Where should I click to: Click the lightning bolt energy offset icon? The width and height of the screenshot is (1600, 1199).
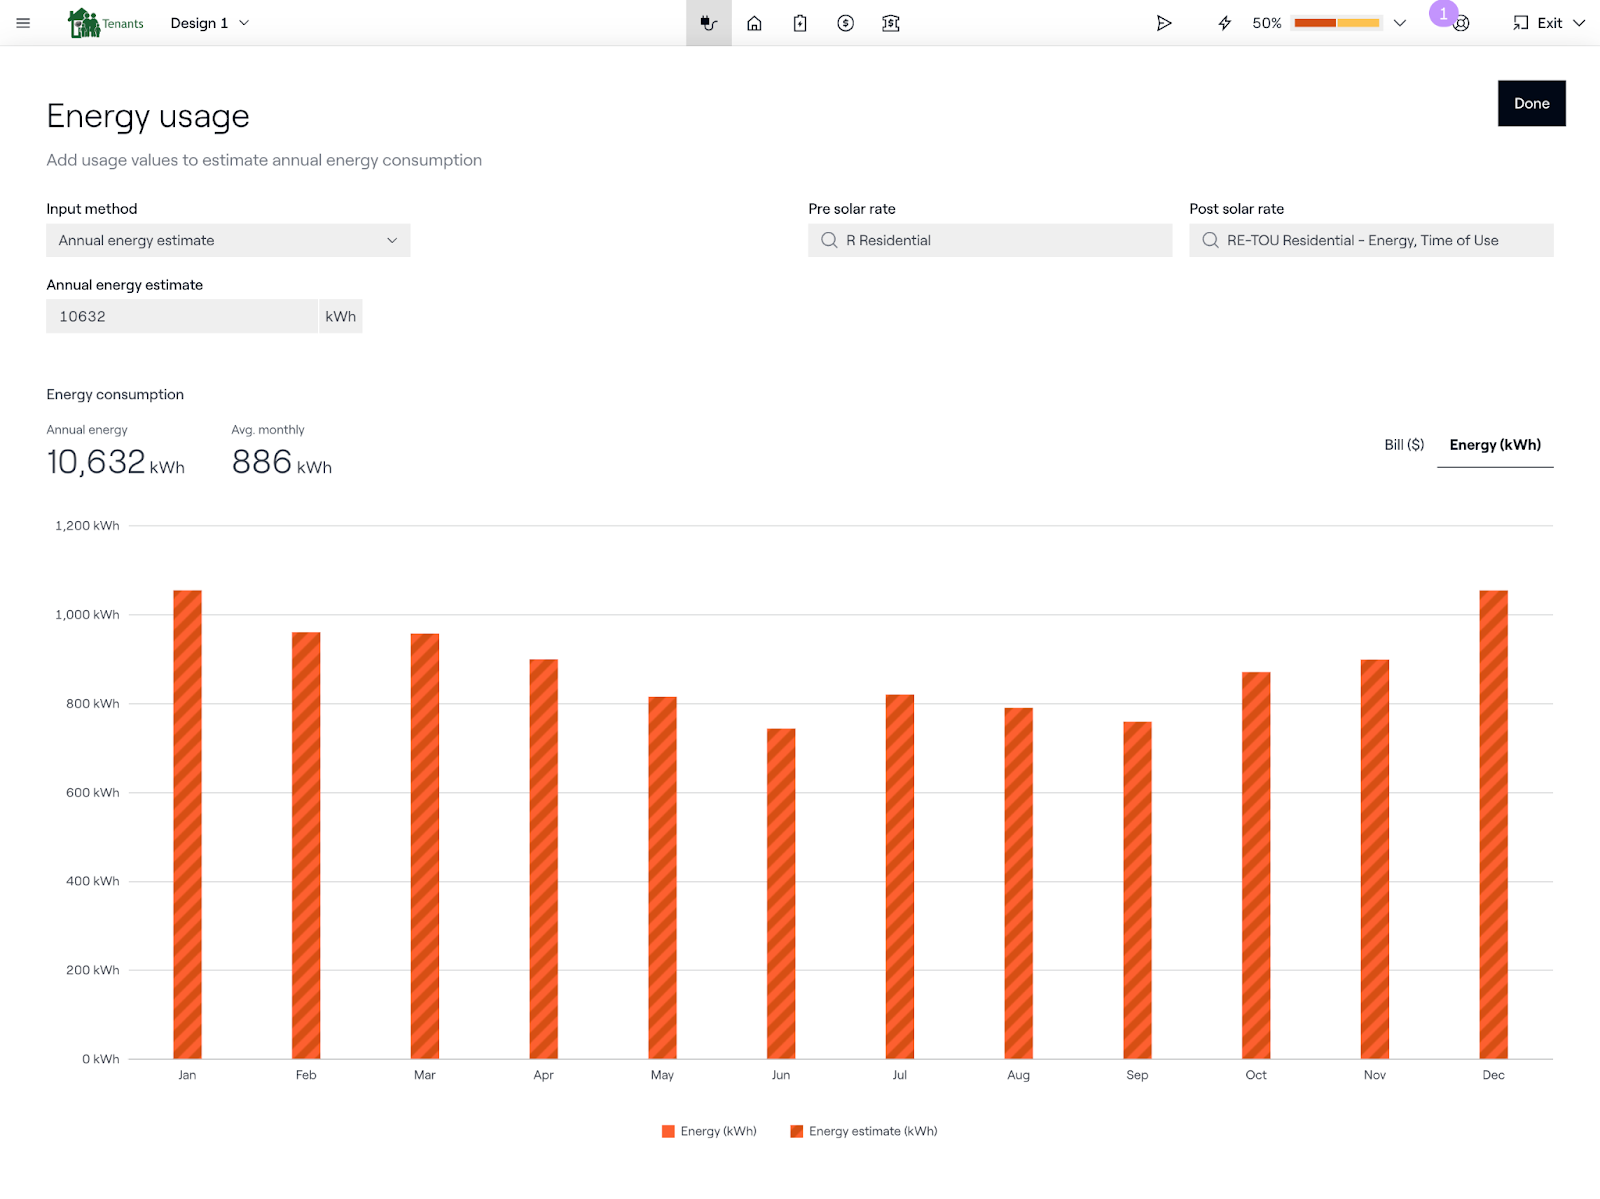(x=1224, y=23)
